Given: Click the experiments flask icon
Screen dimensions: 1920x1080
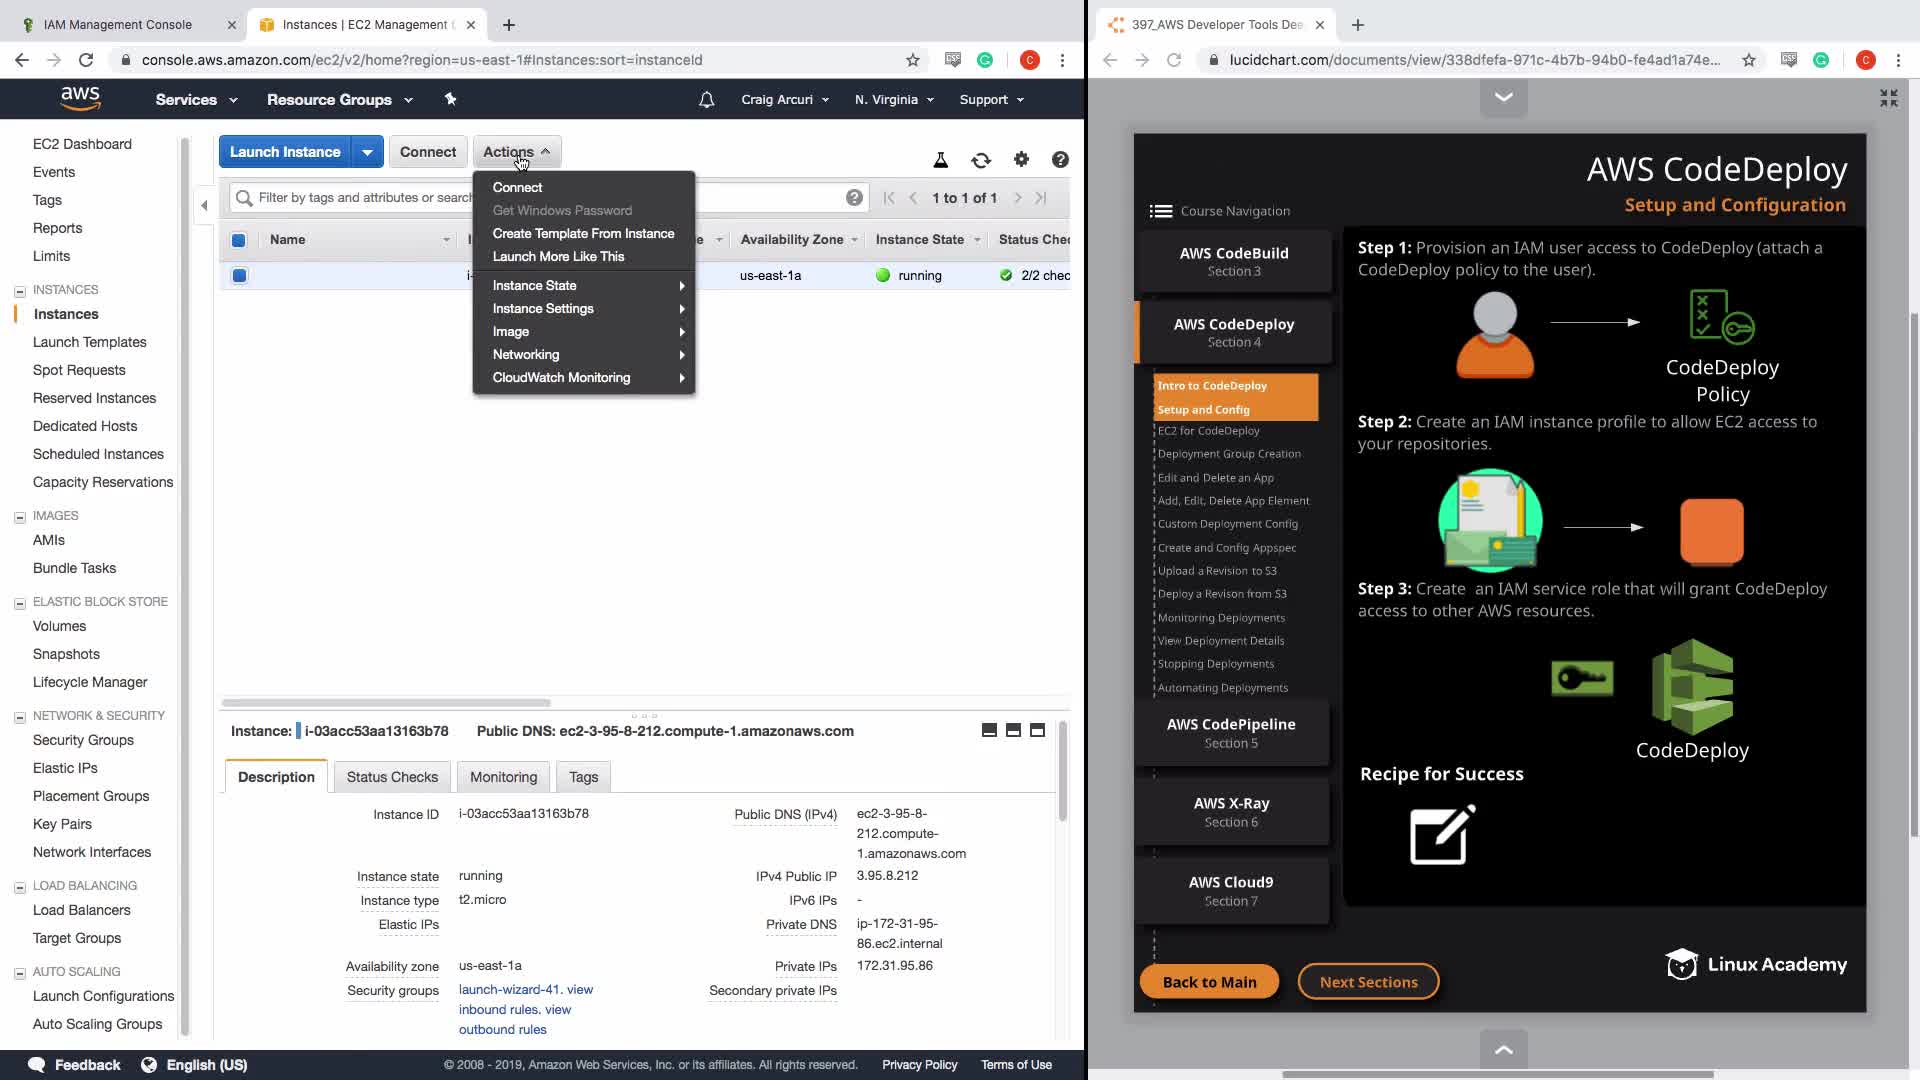Looking at the screenshot, I should [940, 160].
